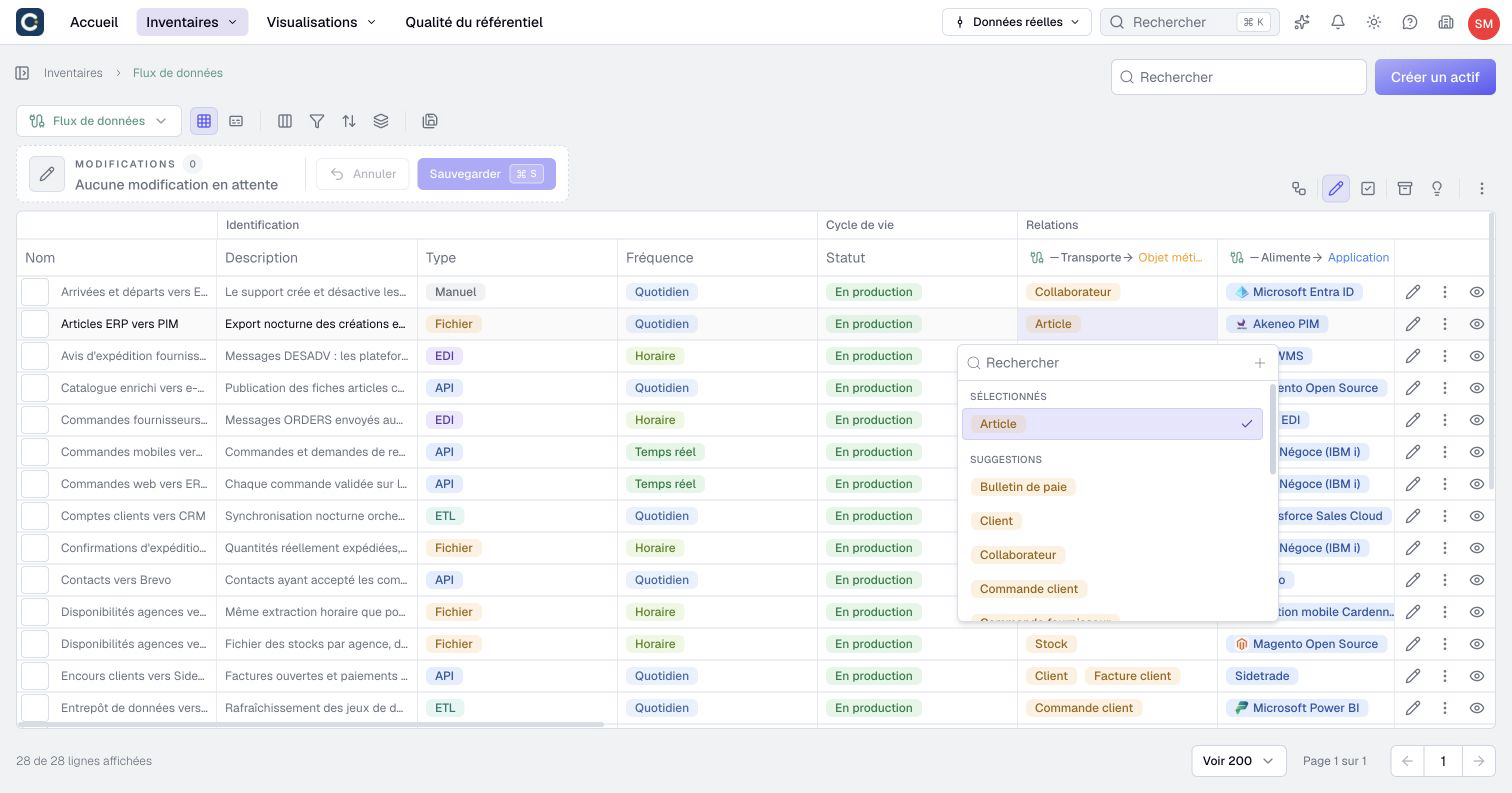Check the box for Comptes clients vers CRM

(x=35, y=516)
